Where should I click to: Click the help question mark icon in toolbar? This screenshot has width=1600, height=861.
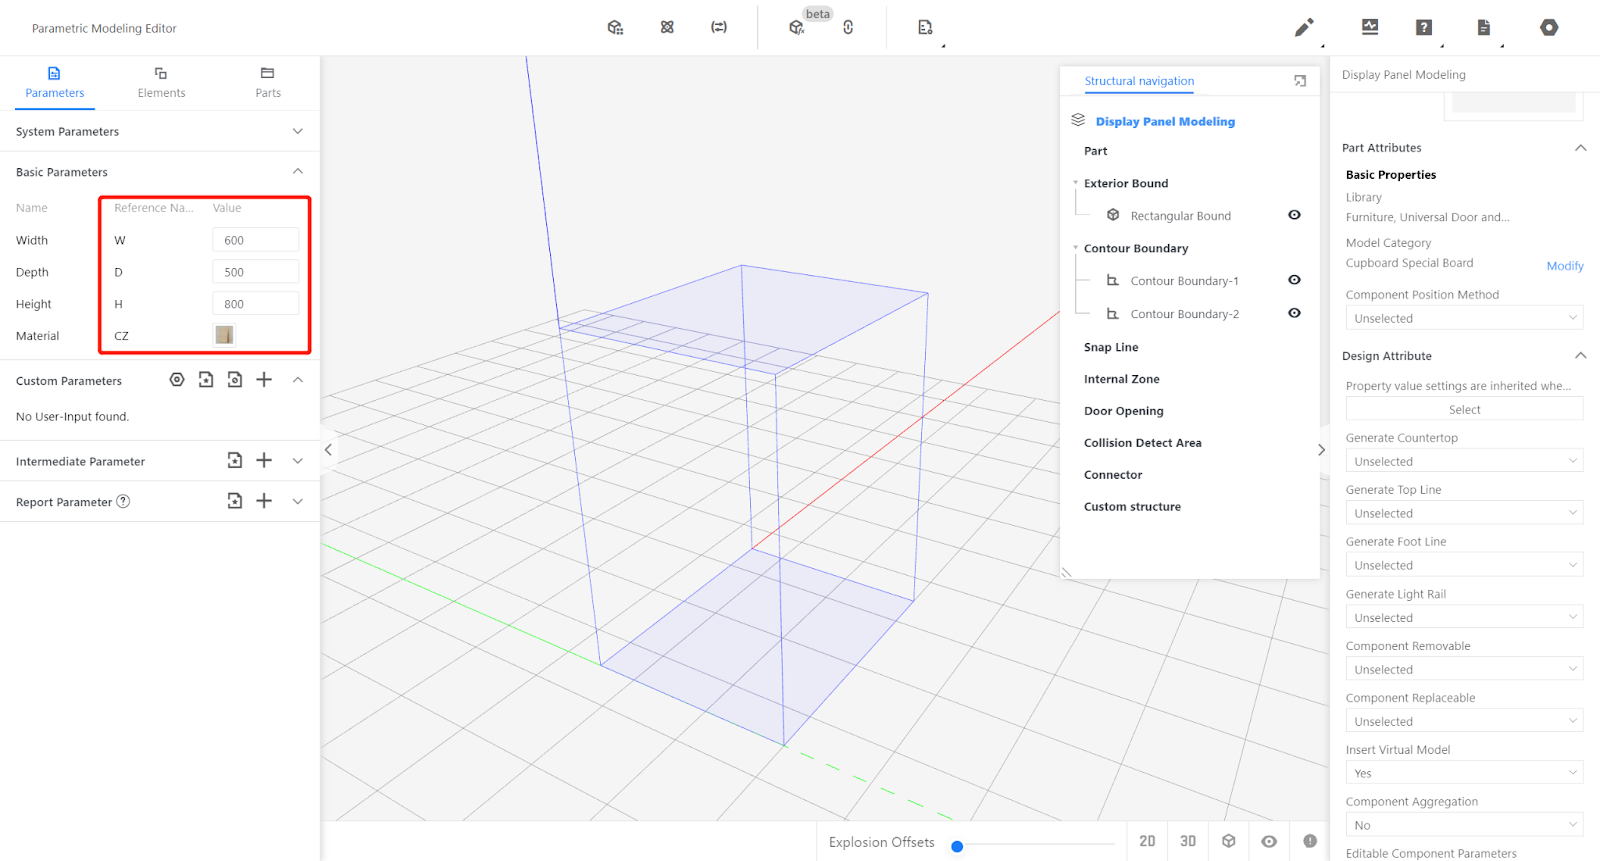click(x=1424, y=28)
